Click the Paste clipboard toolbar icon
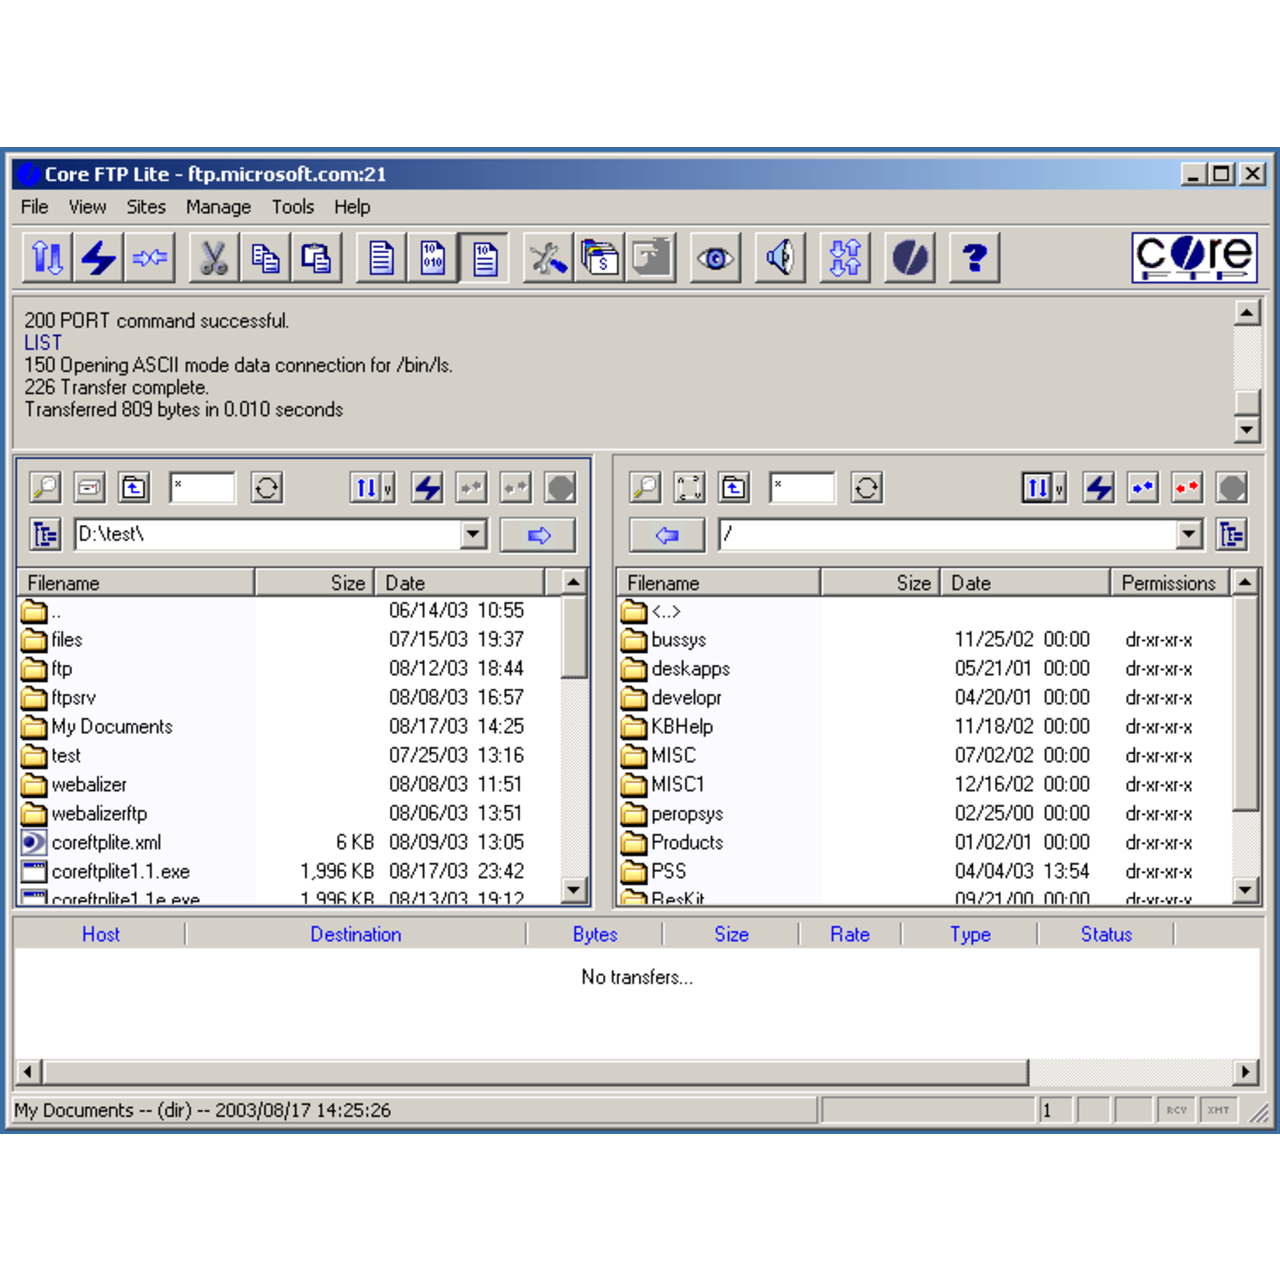Viewport: 1280px width, 1280px height. click(317, 258)
